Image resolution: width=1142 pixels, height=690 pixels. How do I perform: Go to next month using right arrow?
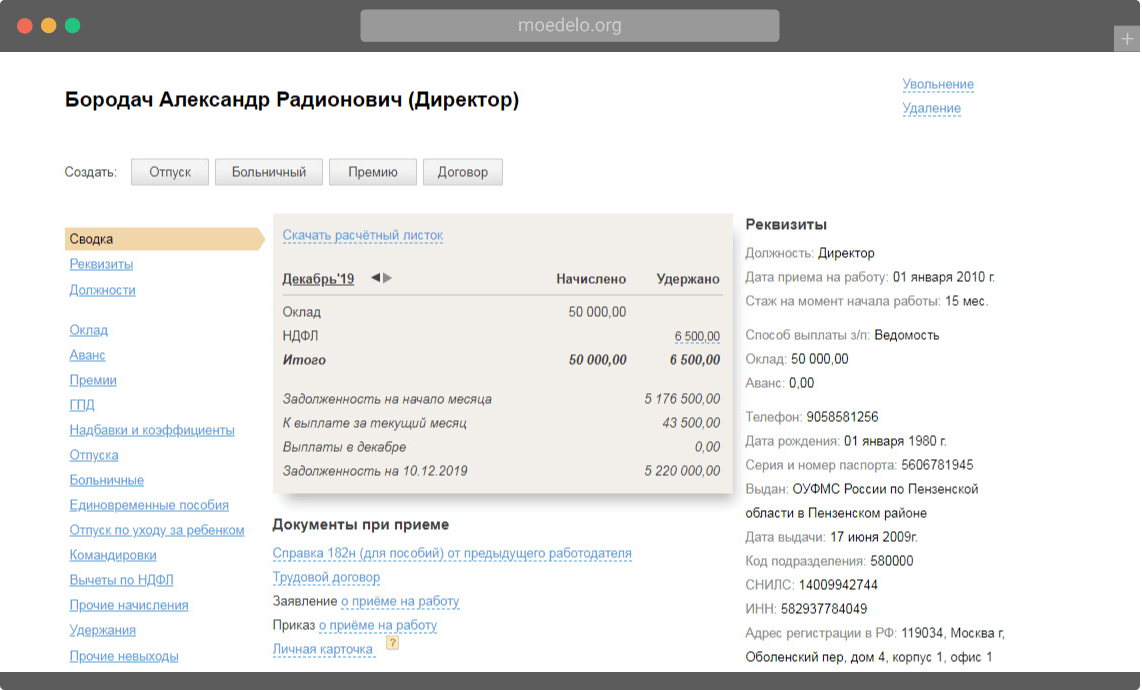[388, 278]
